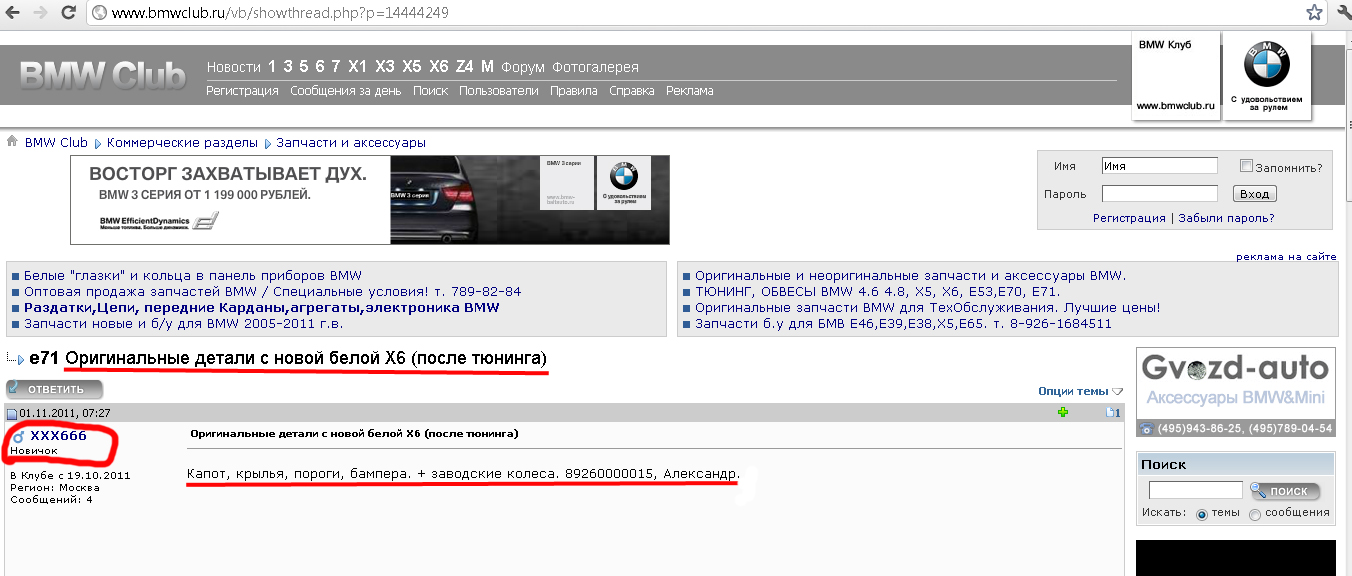Click the home icon in breadcrumbs
This screenshot has width=1352, height=576.
click(x=12, y=141)
